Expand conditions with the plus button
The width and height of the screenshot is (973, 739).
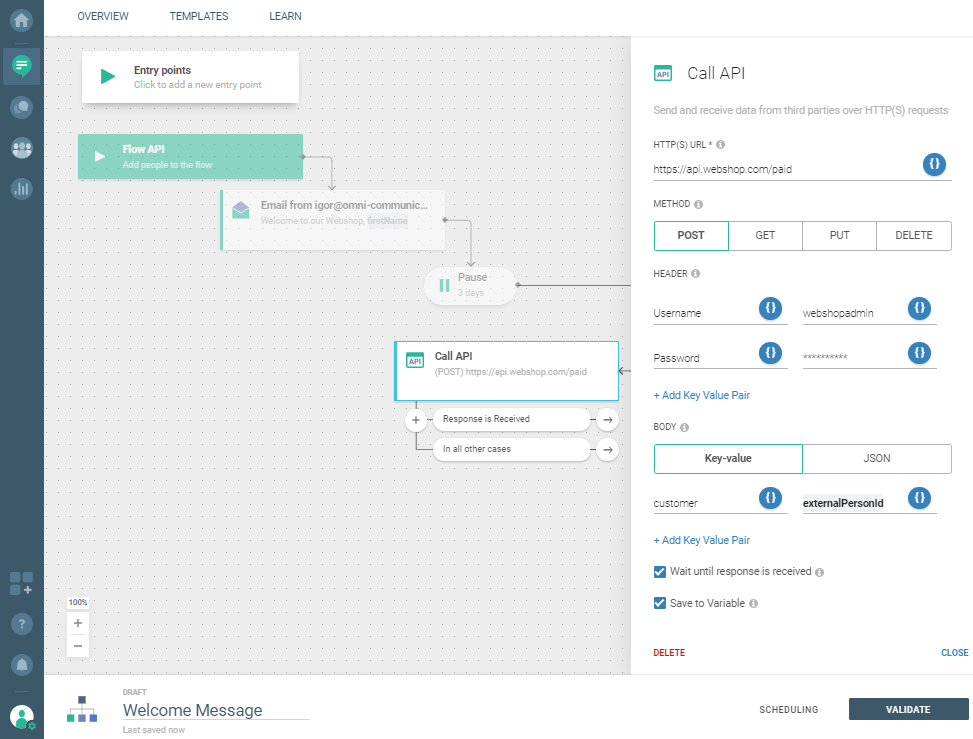(x=416, y=420)
